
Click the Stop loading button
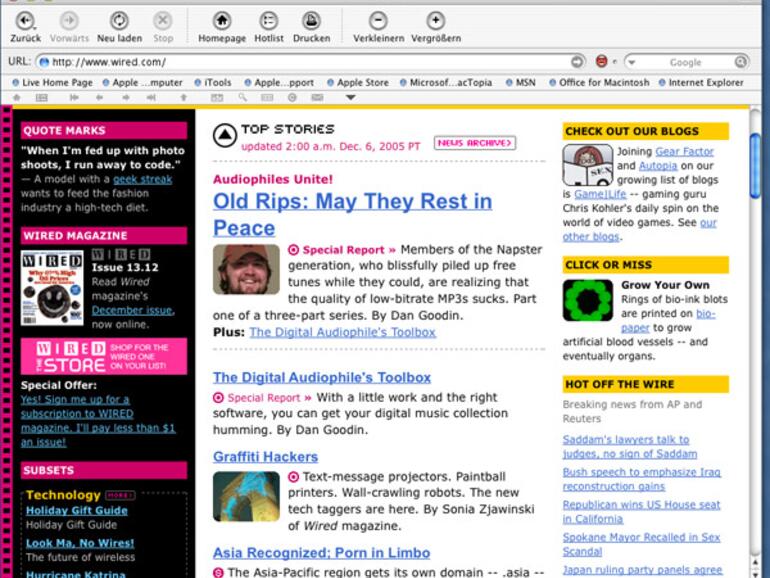(163, 28)
